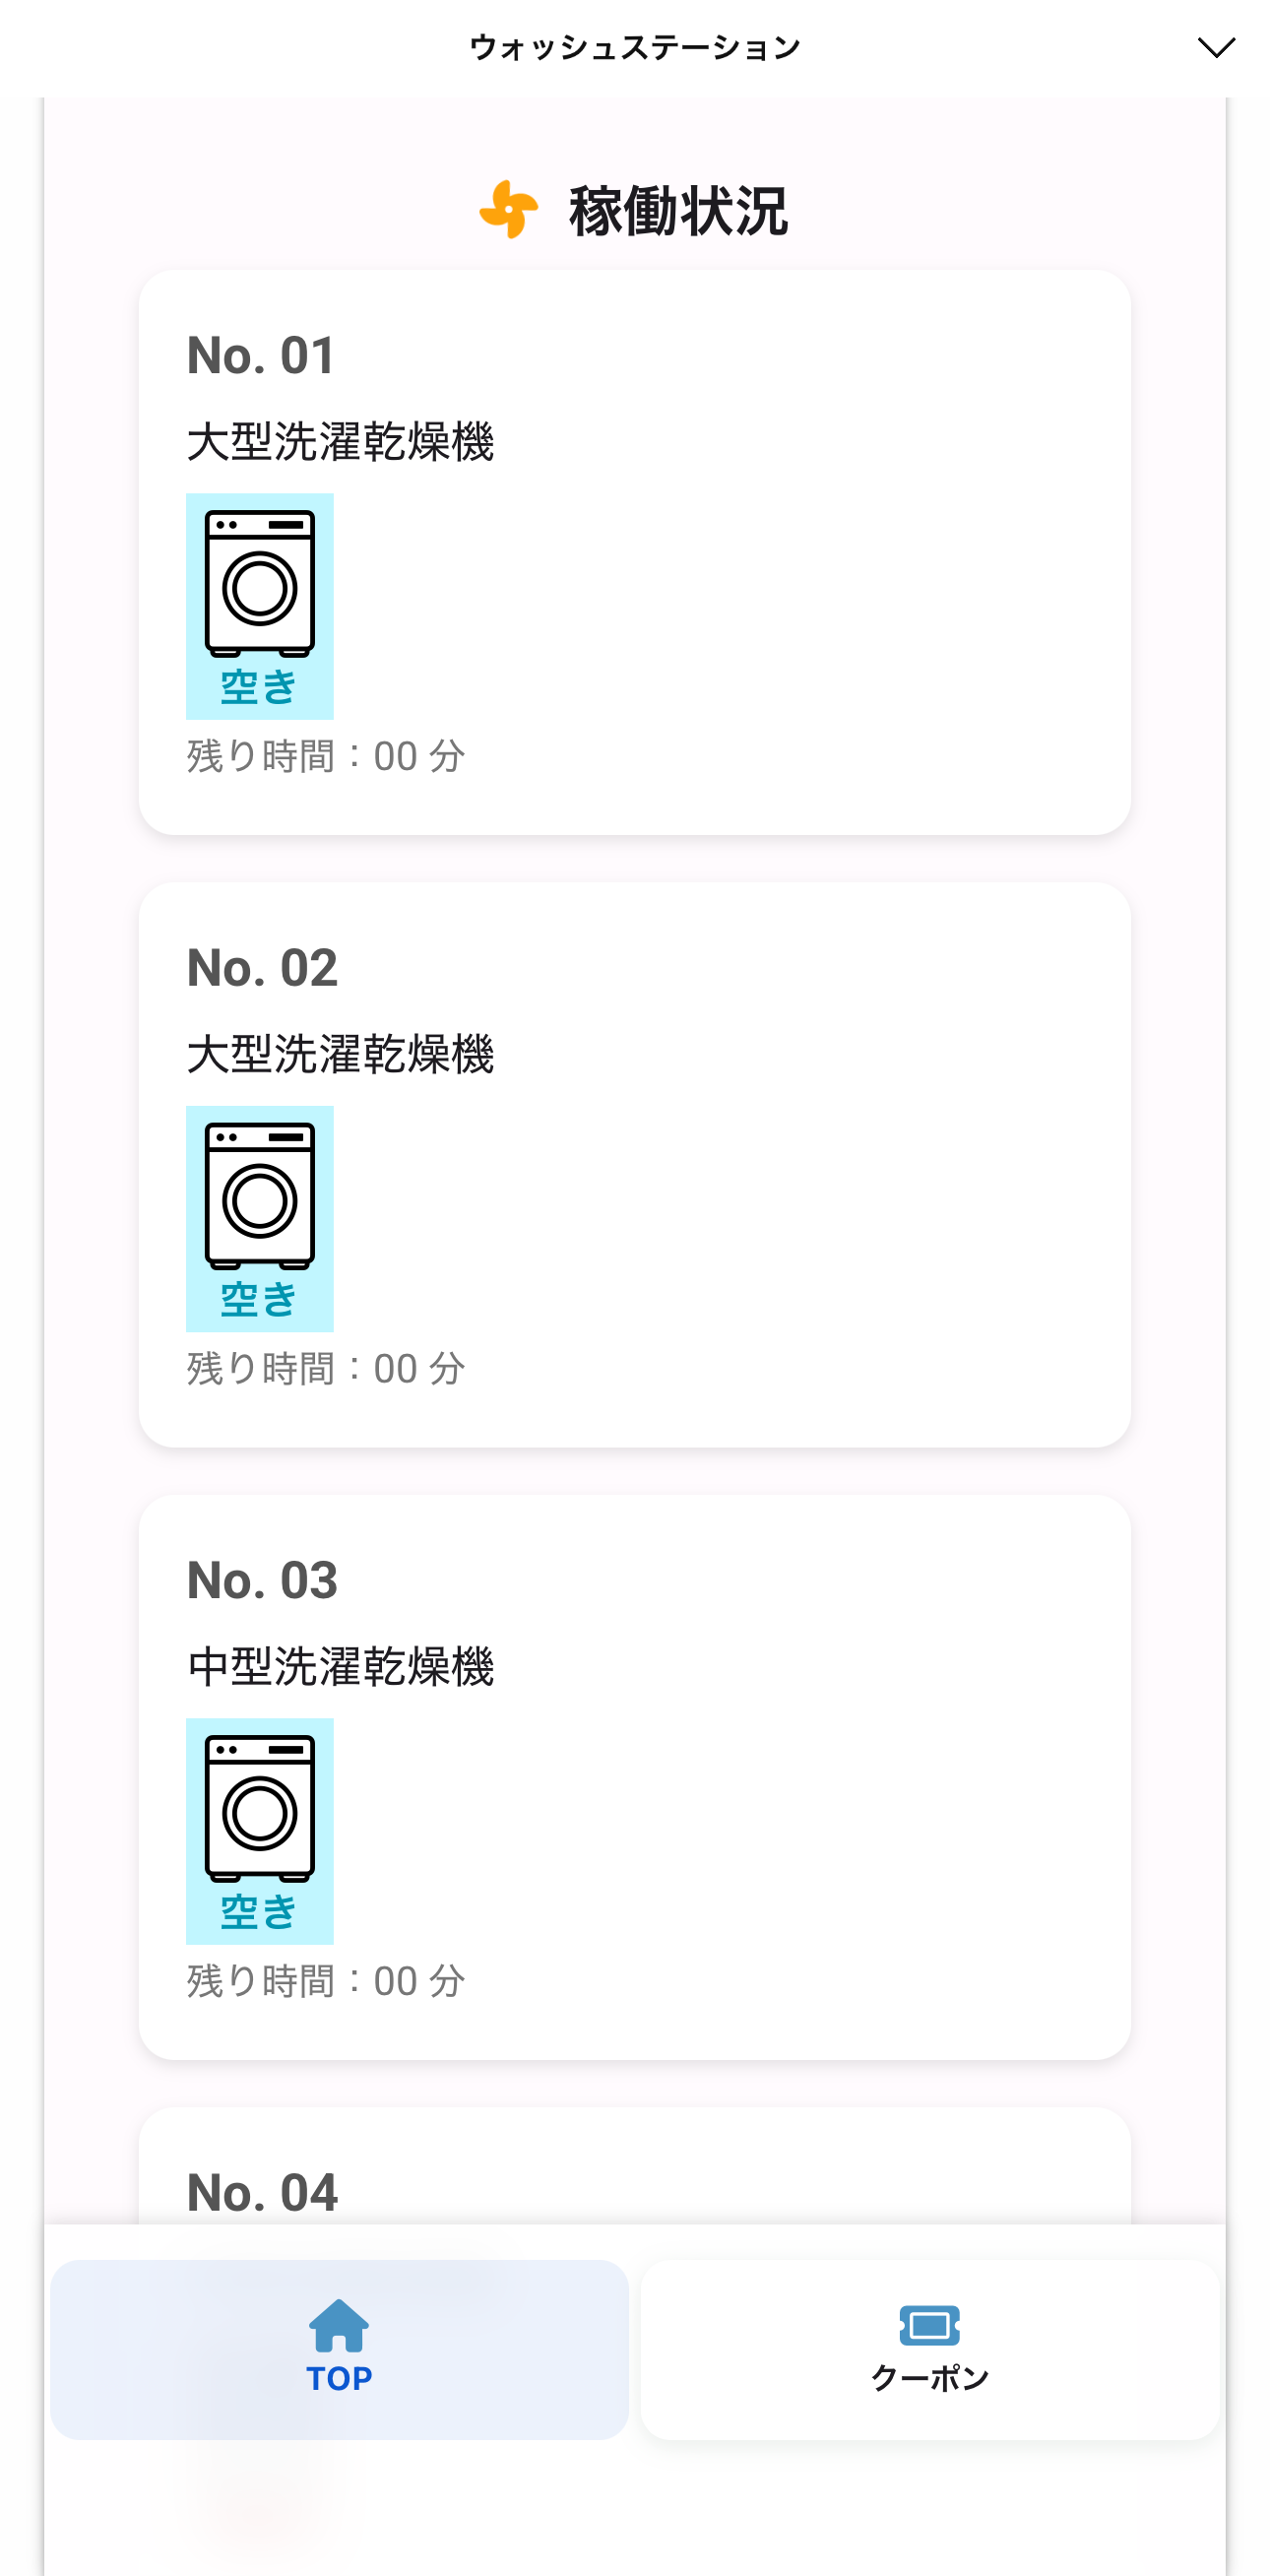Click the 空き status label on No. 03
Viewport: 1270px width, 2576px height.
[259, 1912]
